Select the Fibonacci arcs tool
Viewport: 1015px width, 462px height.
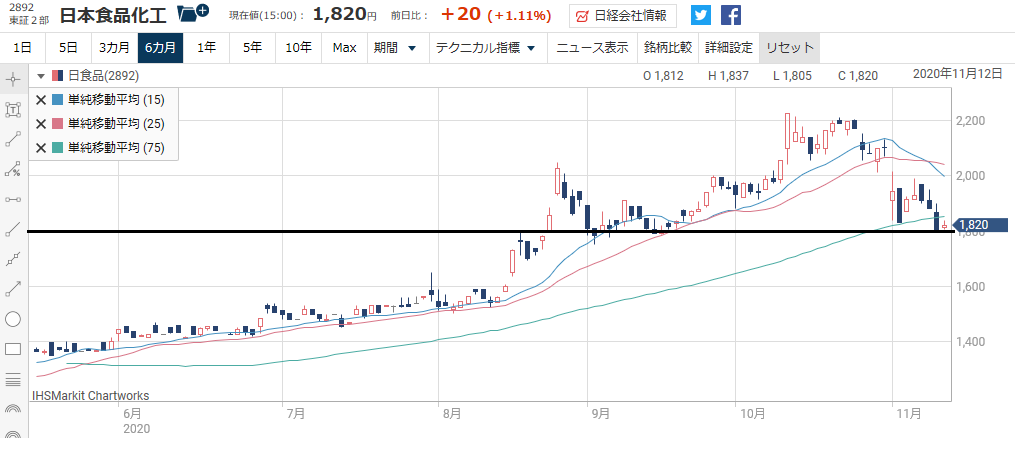tap(13, 409)
